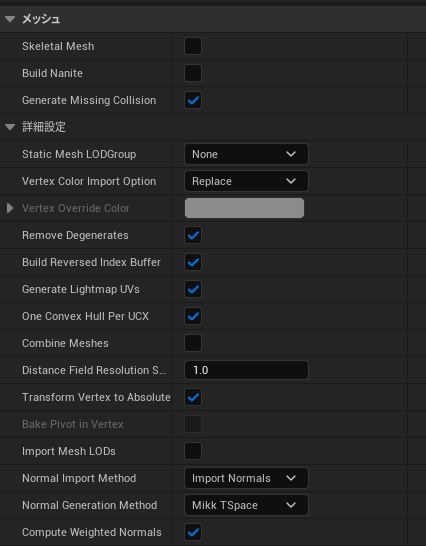Click the Distance Field Resolution Scale field
The image size is (426, 546).
tap(246, 370)
